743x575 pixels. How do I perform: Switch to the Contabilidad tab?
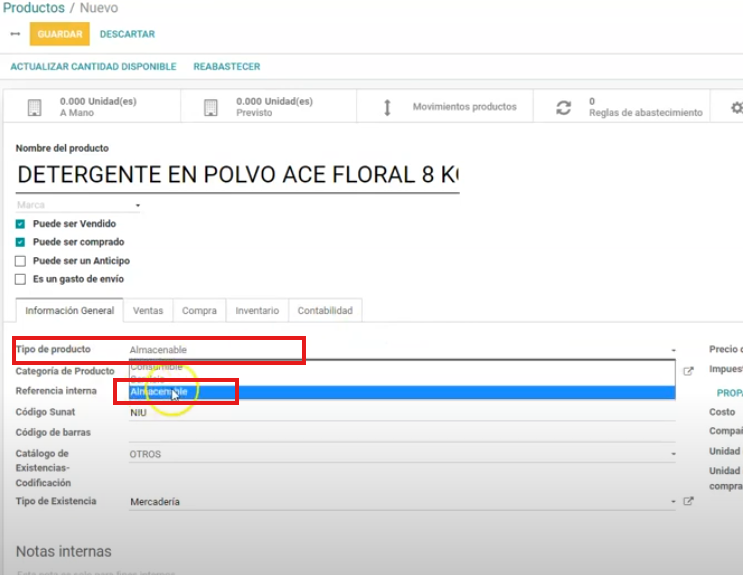[325, 310]
